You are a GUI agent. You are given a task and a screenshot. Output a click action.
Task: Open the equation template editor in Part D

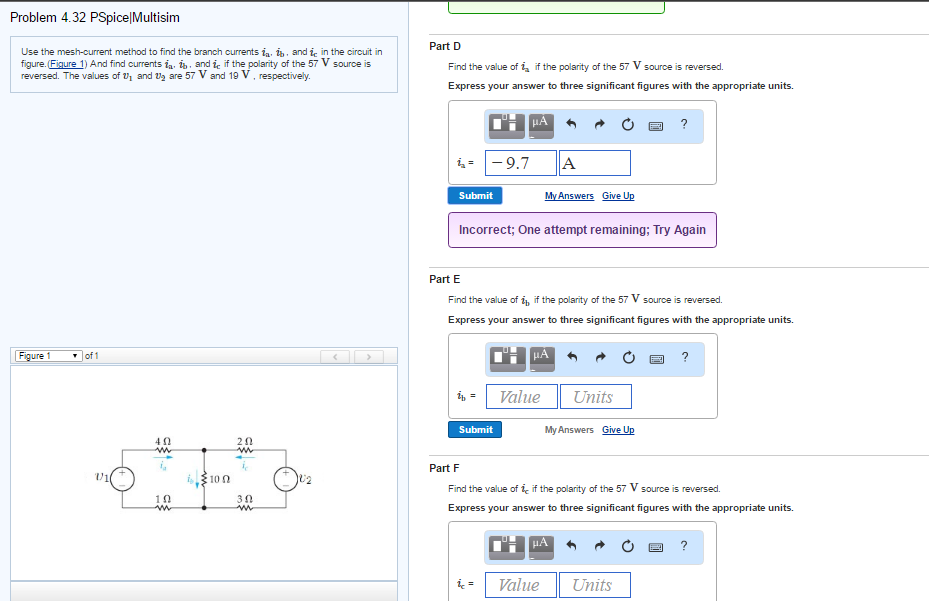tap(505, 125)
